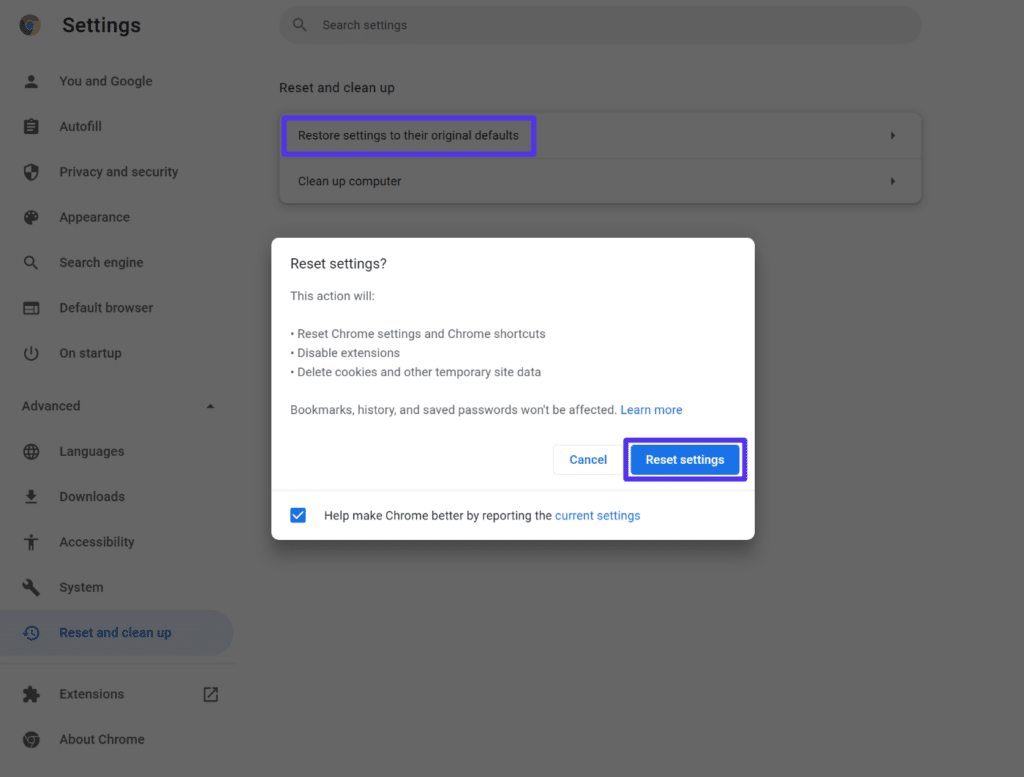Click the Privacy and security icon
The image size is (1024, 777).
[31, 171]
